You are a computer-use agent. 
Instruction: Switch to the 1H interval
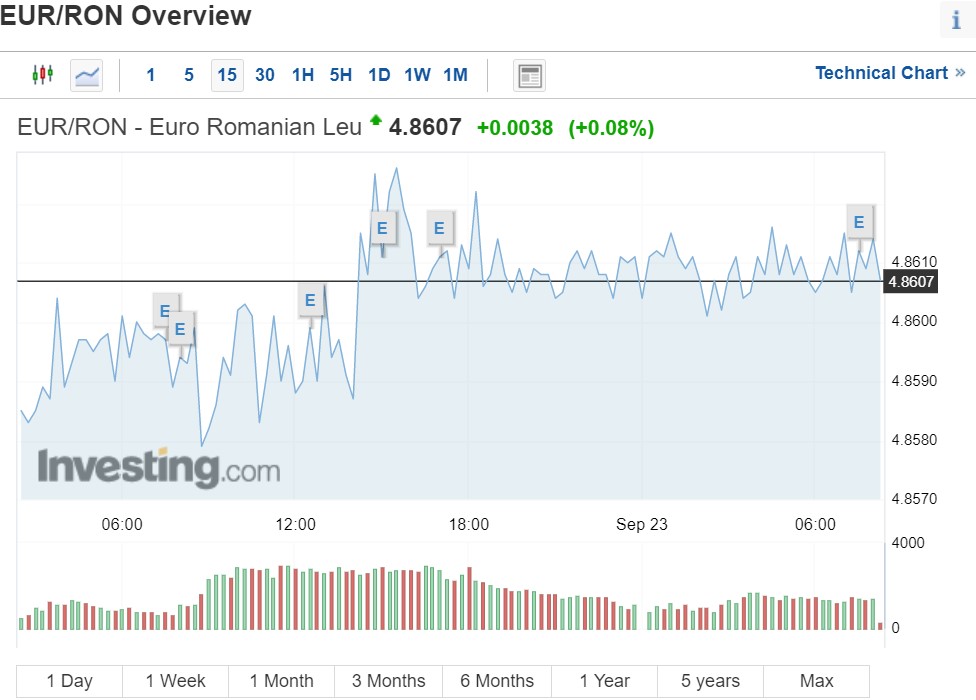click(x=303, y=75)
